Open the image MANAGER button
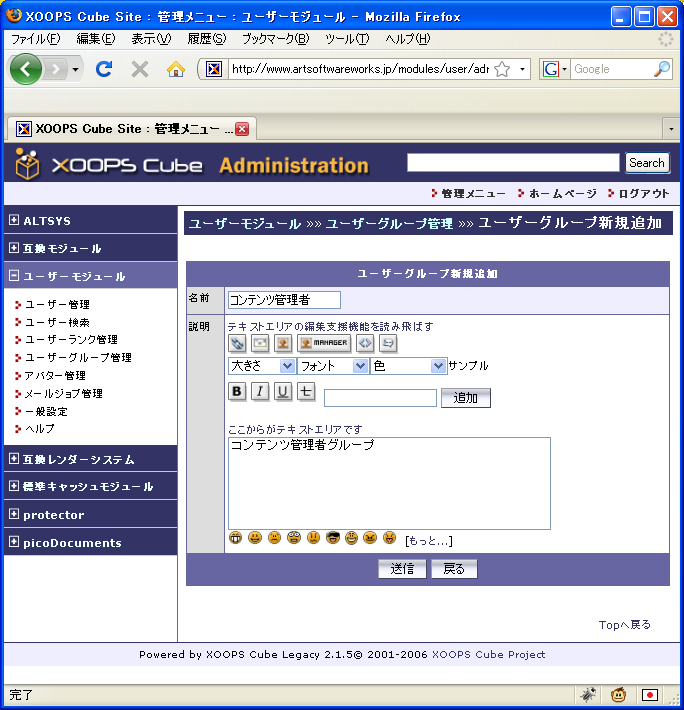The width and height of the screenshot is (684, 710). 324,343
